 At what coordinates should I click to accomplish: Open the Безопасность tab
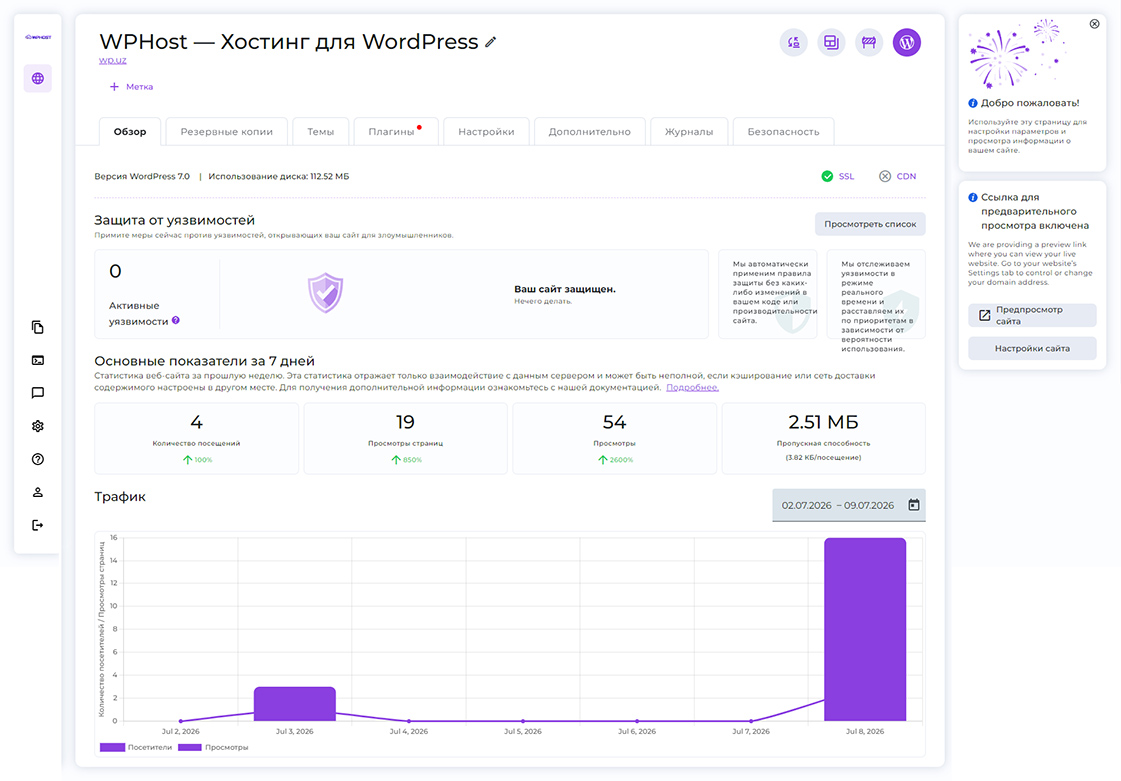[x=784, y=132]
